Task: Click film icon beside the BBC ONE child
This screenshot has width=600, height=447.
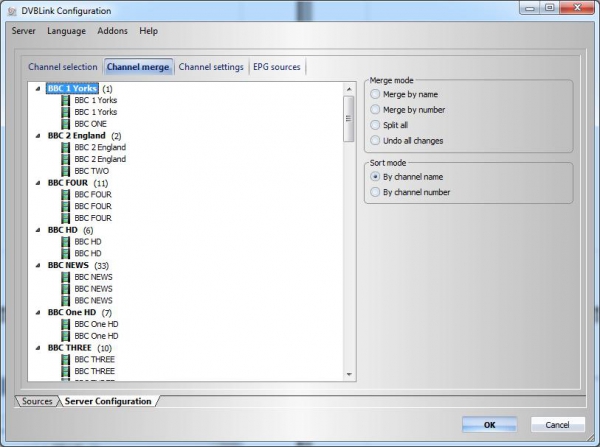Action: (x=66, y=124)
